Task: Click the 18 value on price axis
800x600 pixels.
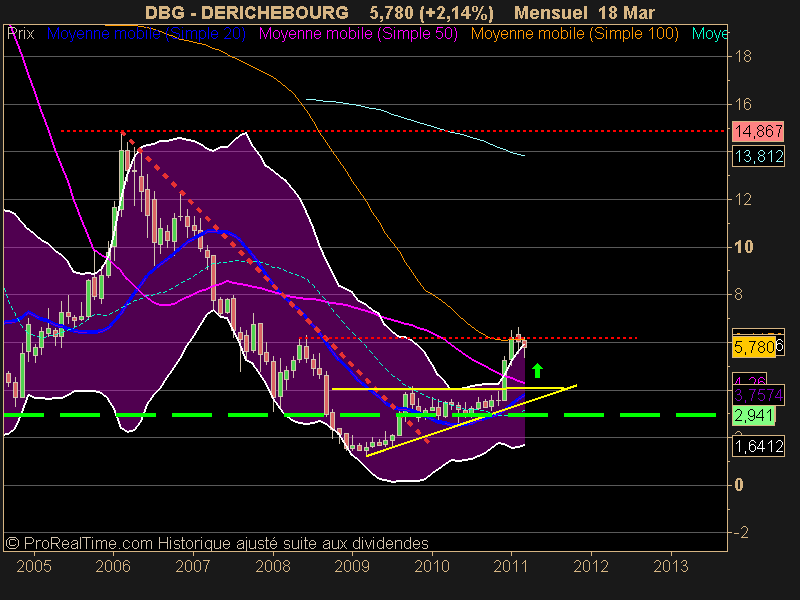Action: [x=743, y=57]
